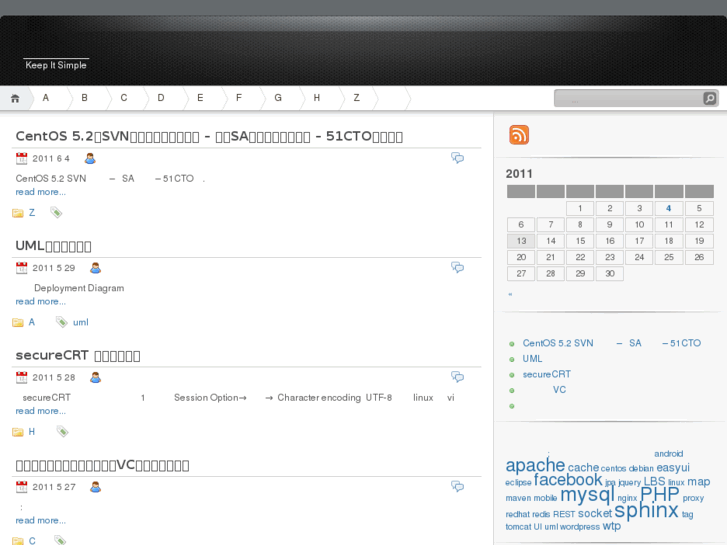Go to previous month via « link
The image size is (727, 545).
click(510, 294)
